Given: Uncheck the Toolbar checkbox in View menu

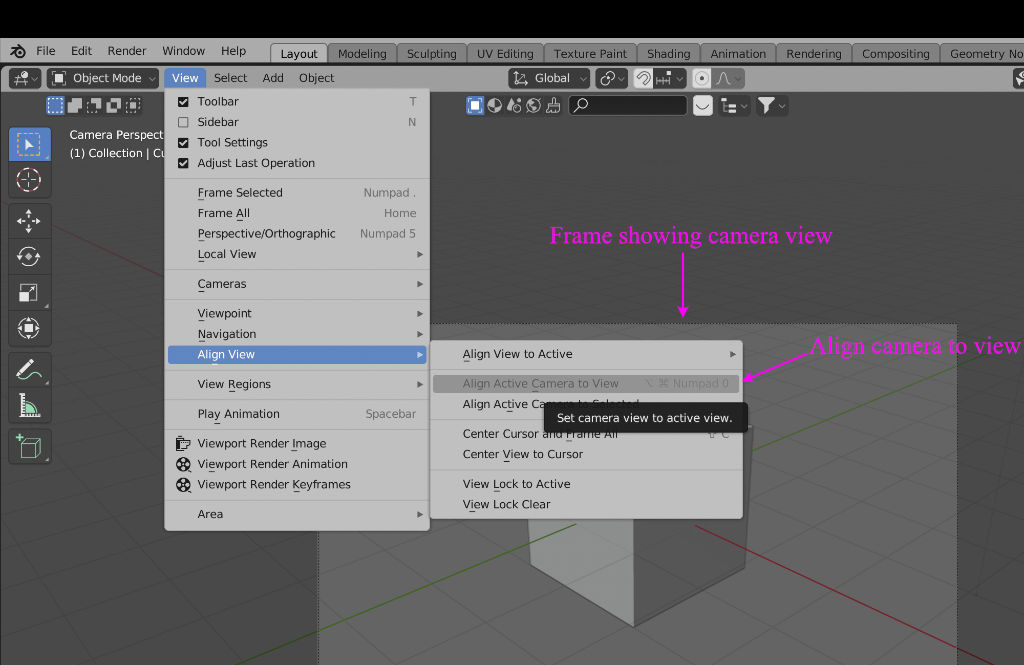Looking at the screenshot, I should coord(183,102).
